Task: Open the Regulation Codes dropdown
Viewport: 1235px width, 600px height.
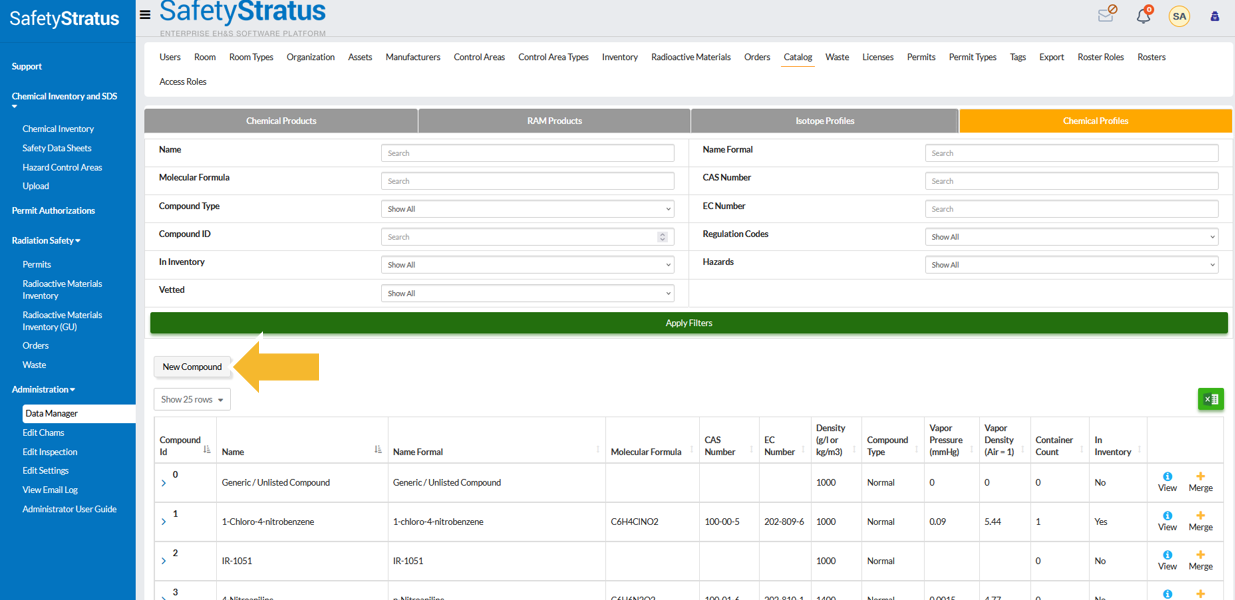Action: [1072, 237]
